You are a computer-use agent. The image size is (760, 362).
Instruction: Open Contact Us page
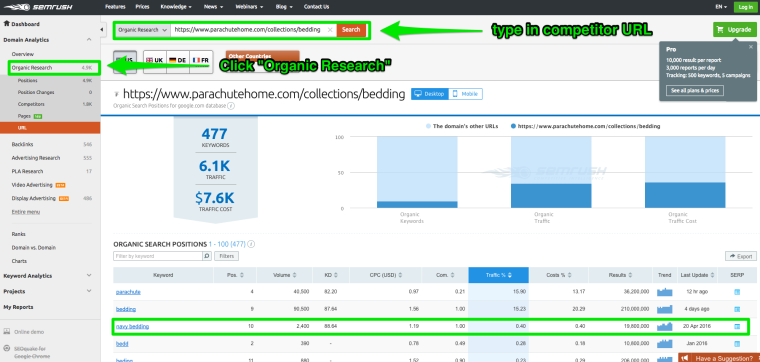pyautogui.click(x=317, y=7)
